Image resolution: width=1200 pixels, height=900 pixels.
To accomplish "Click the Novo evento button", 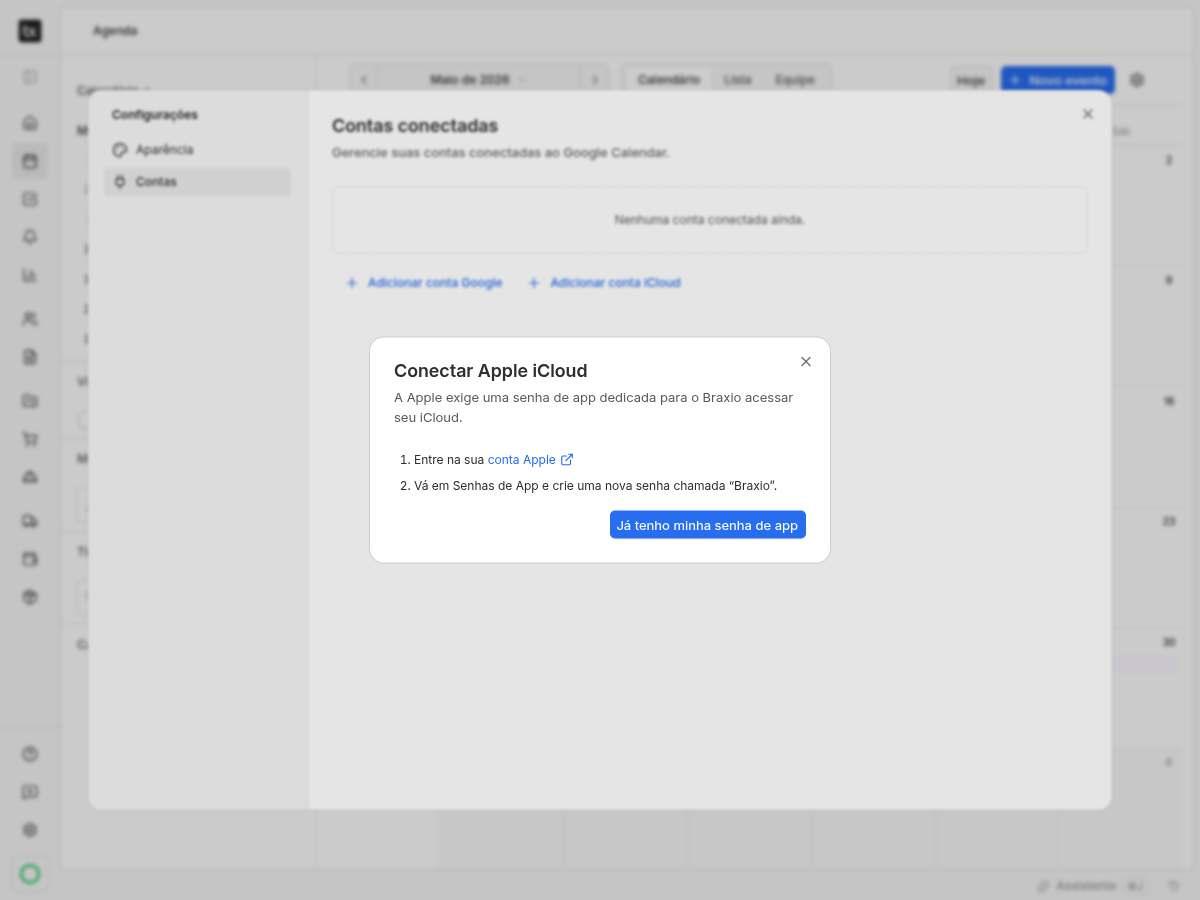I will tap(1057, 80).
